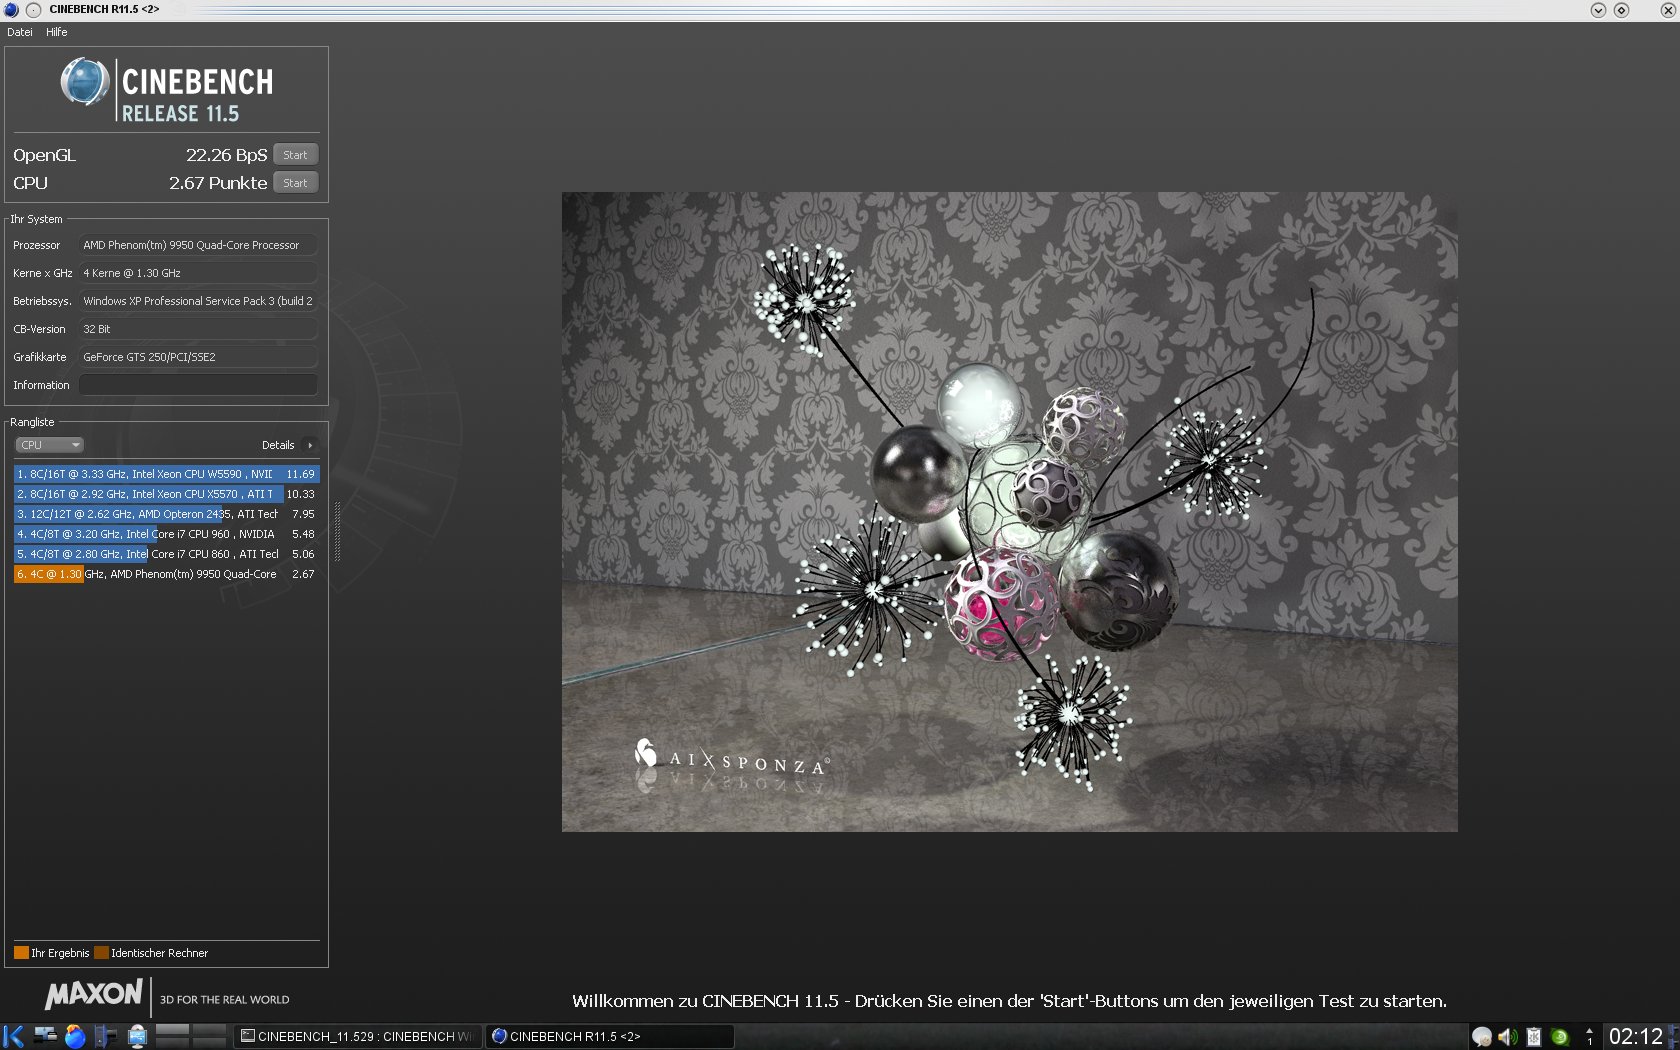
Task: Open the Hilfe menu
Action: coord(57,32)
